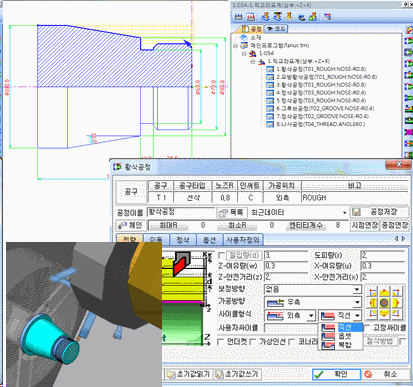Image resolution: width=413 pixels, height=387 pixels.
Task: Confirm with the 확인 button
Action: (x=336, y=374)
